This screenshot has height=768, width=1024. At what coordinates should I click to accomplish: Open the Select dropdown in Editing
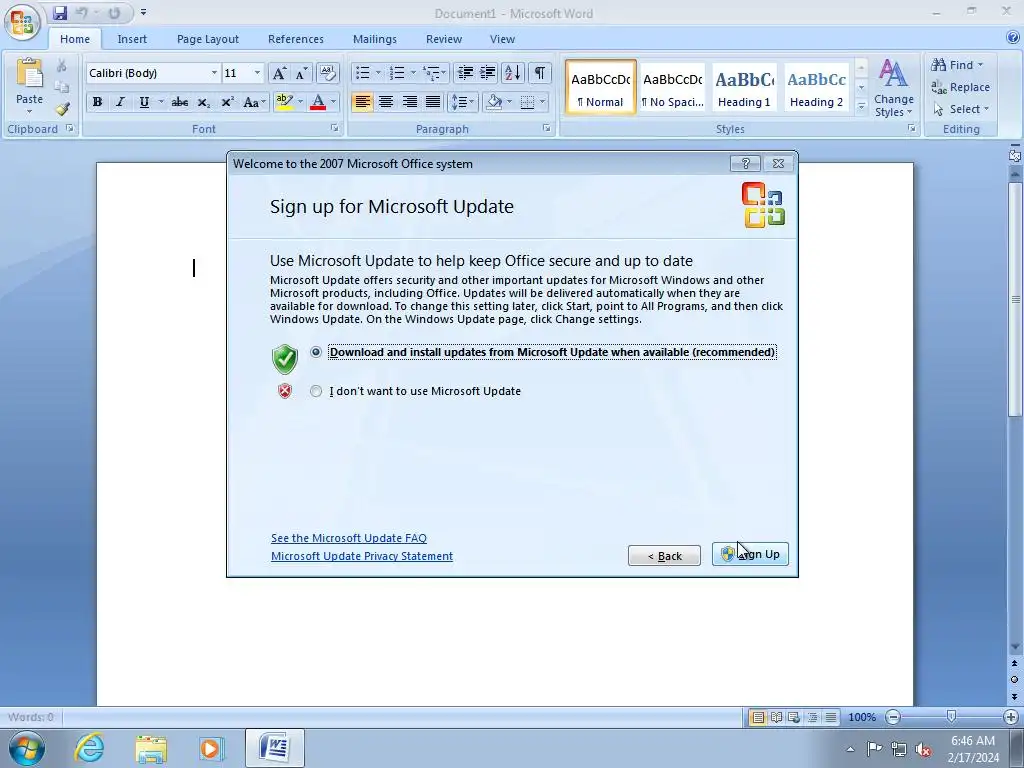coord(961,109)
